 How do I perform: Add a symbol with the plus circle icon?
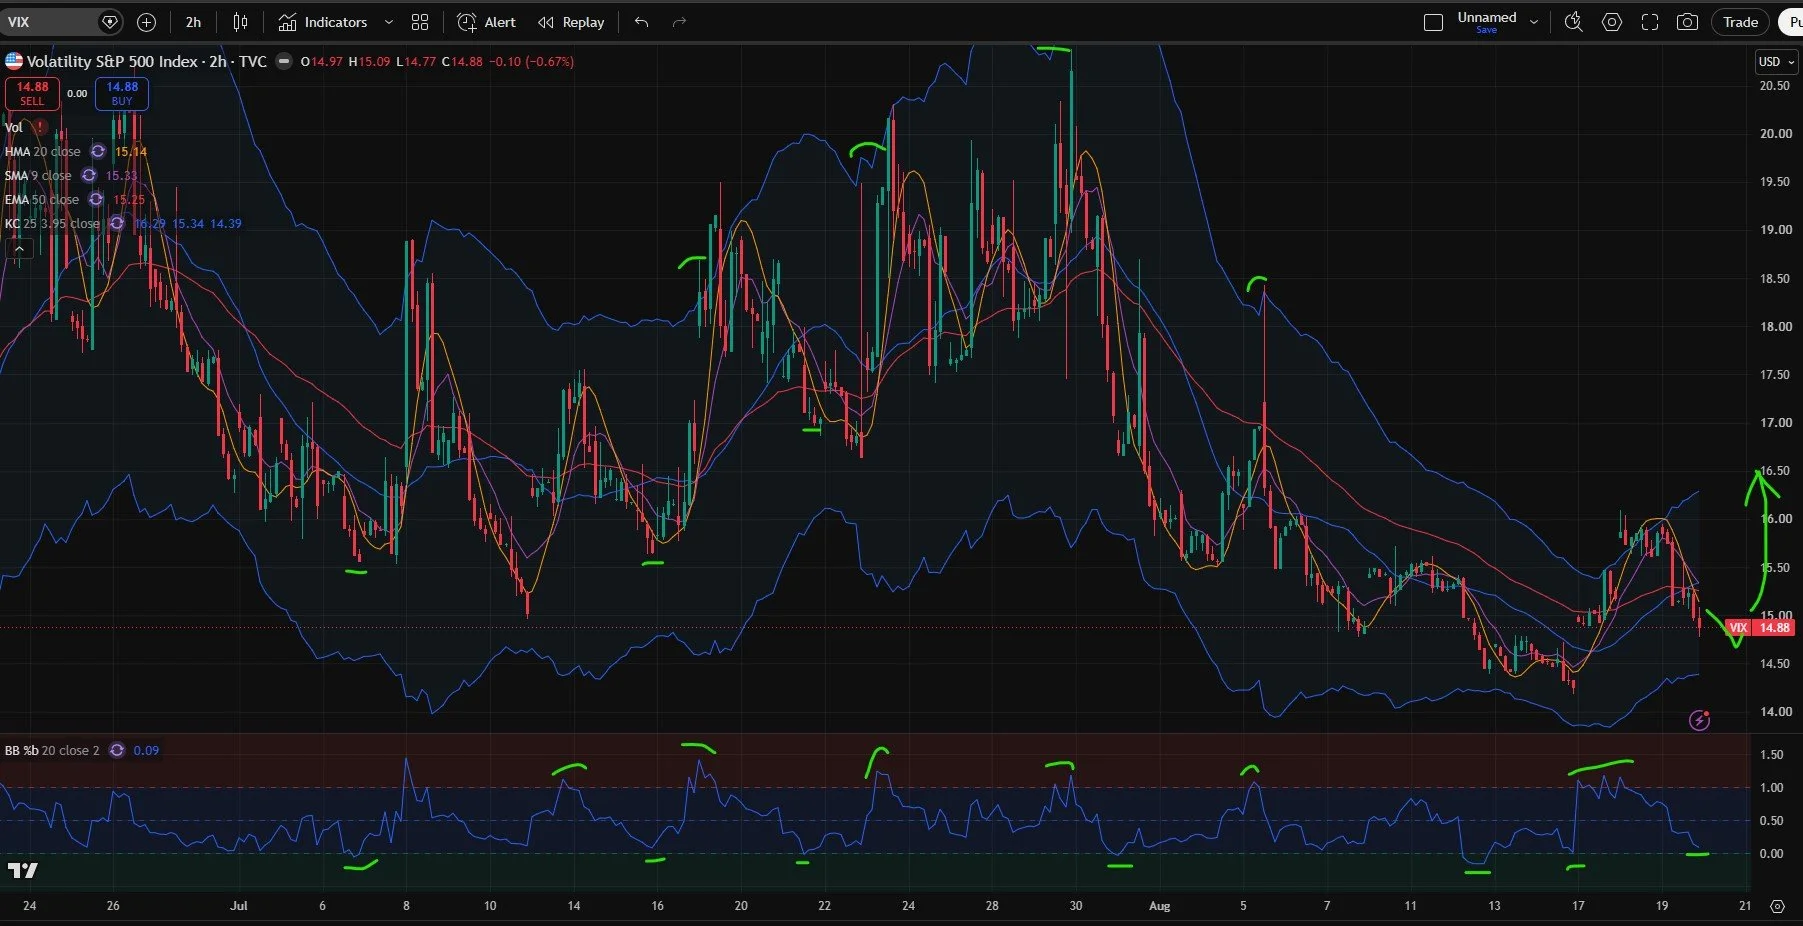point(146,22)
